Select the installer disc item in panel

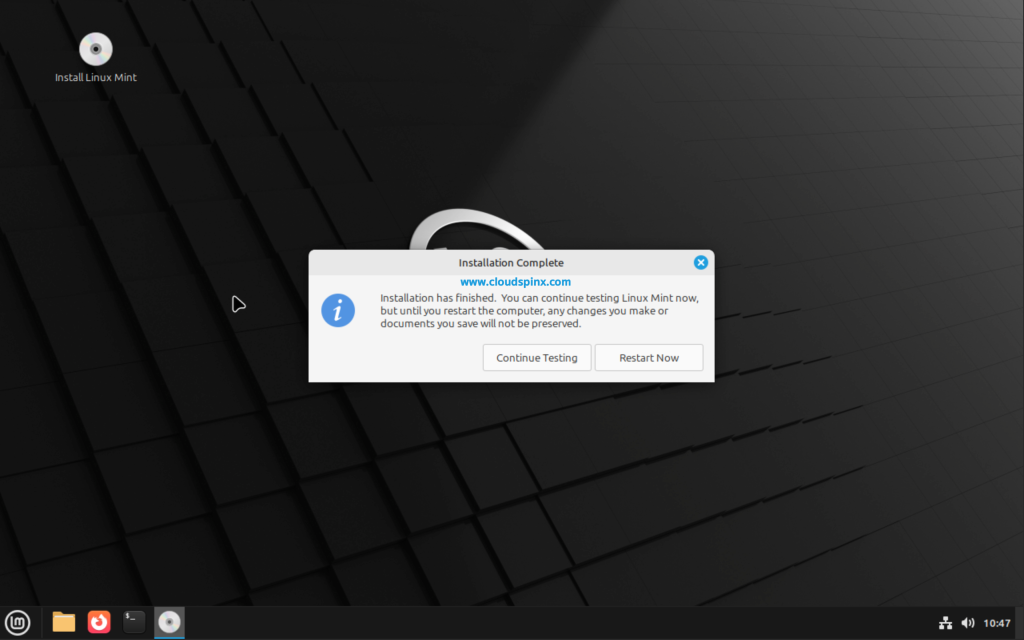169,622
